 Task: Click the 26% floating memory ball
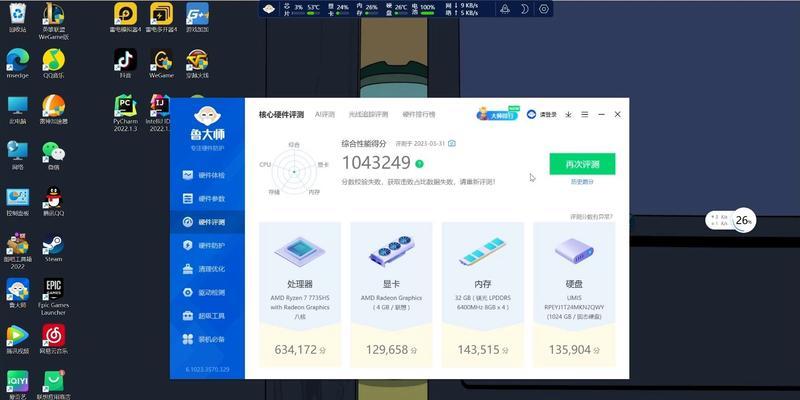743,221
